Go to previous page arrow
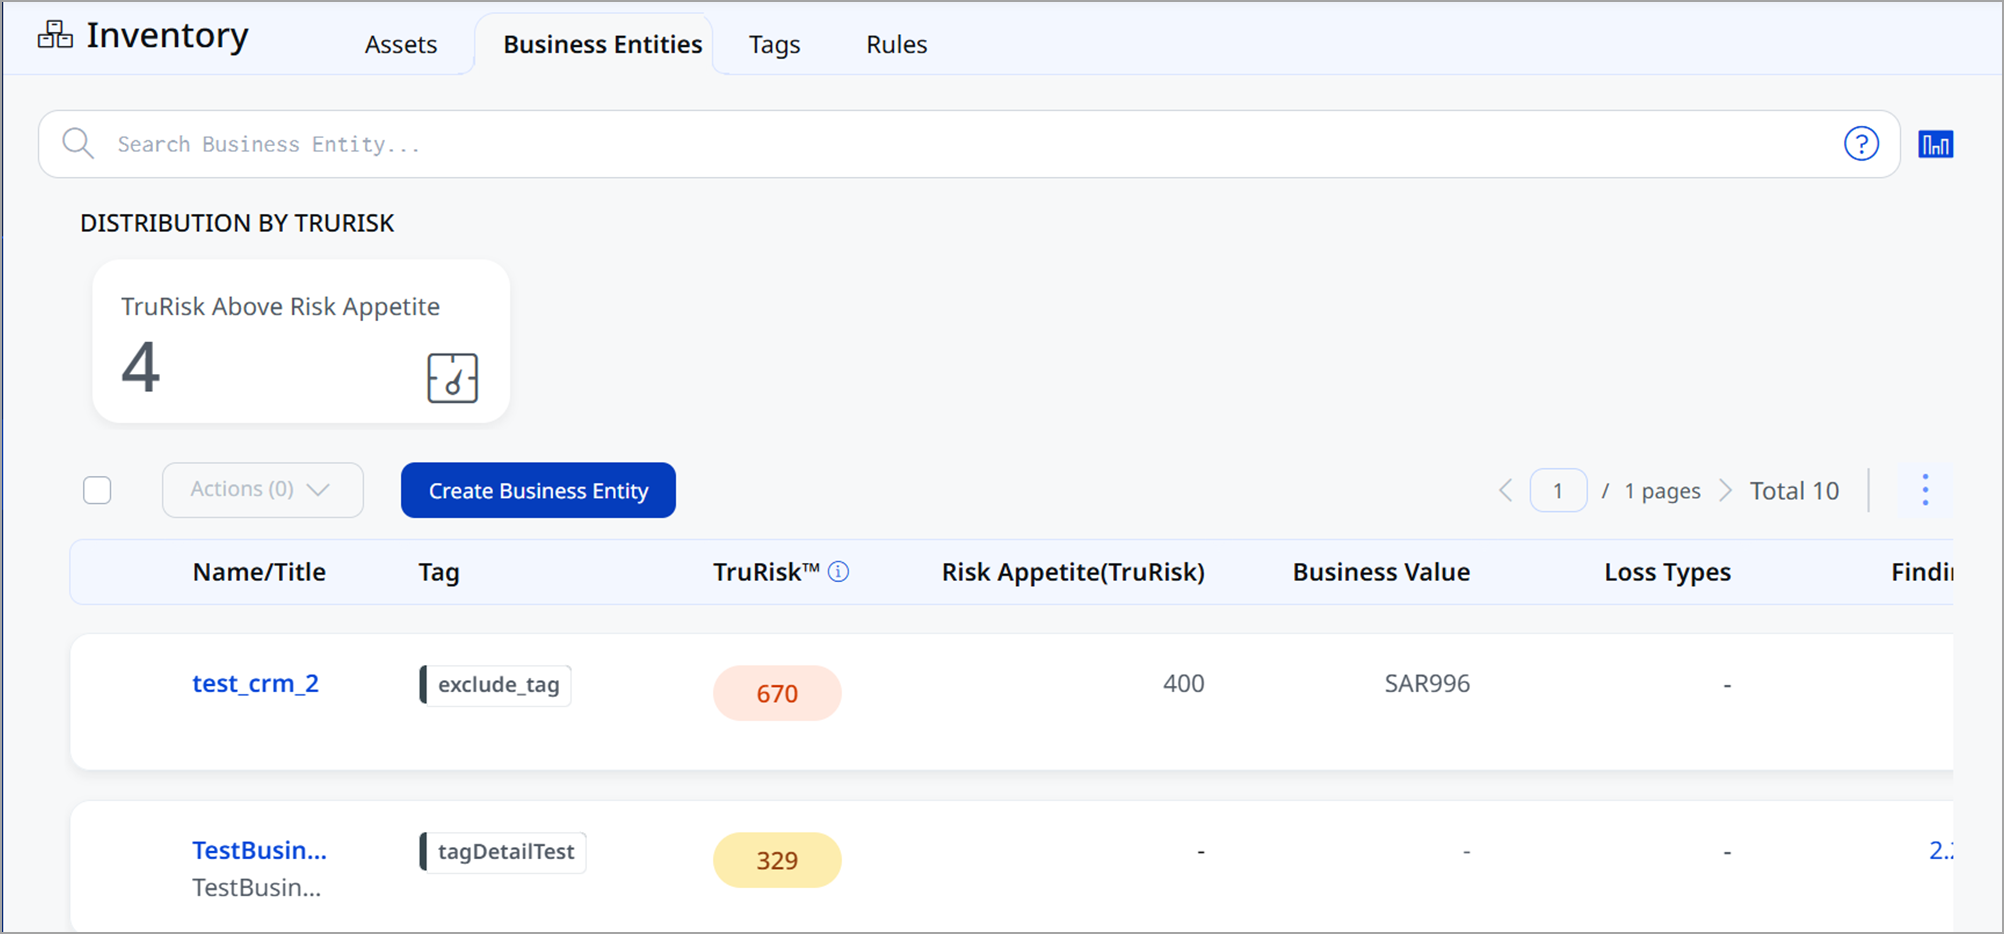2004x934 pixels. [1505, 490]
